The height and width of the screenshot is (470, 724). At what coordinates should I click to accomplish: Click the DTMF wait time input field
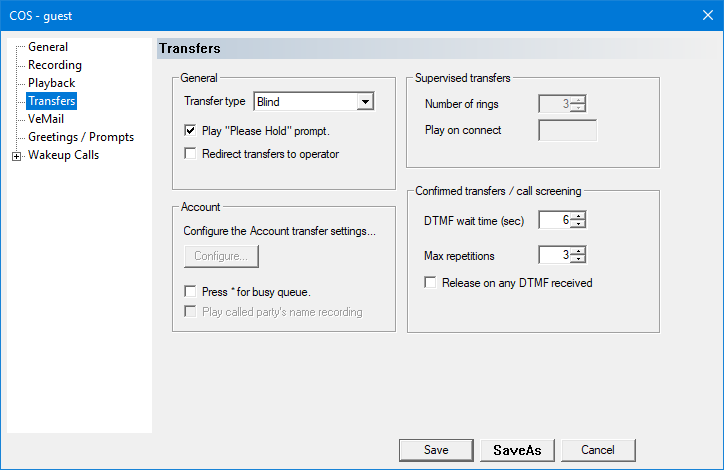(555, 220)
